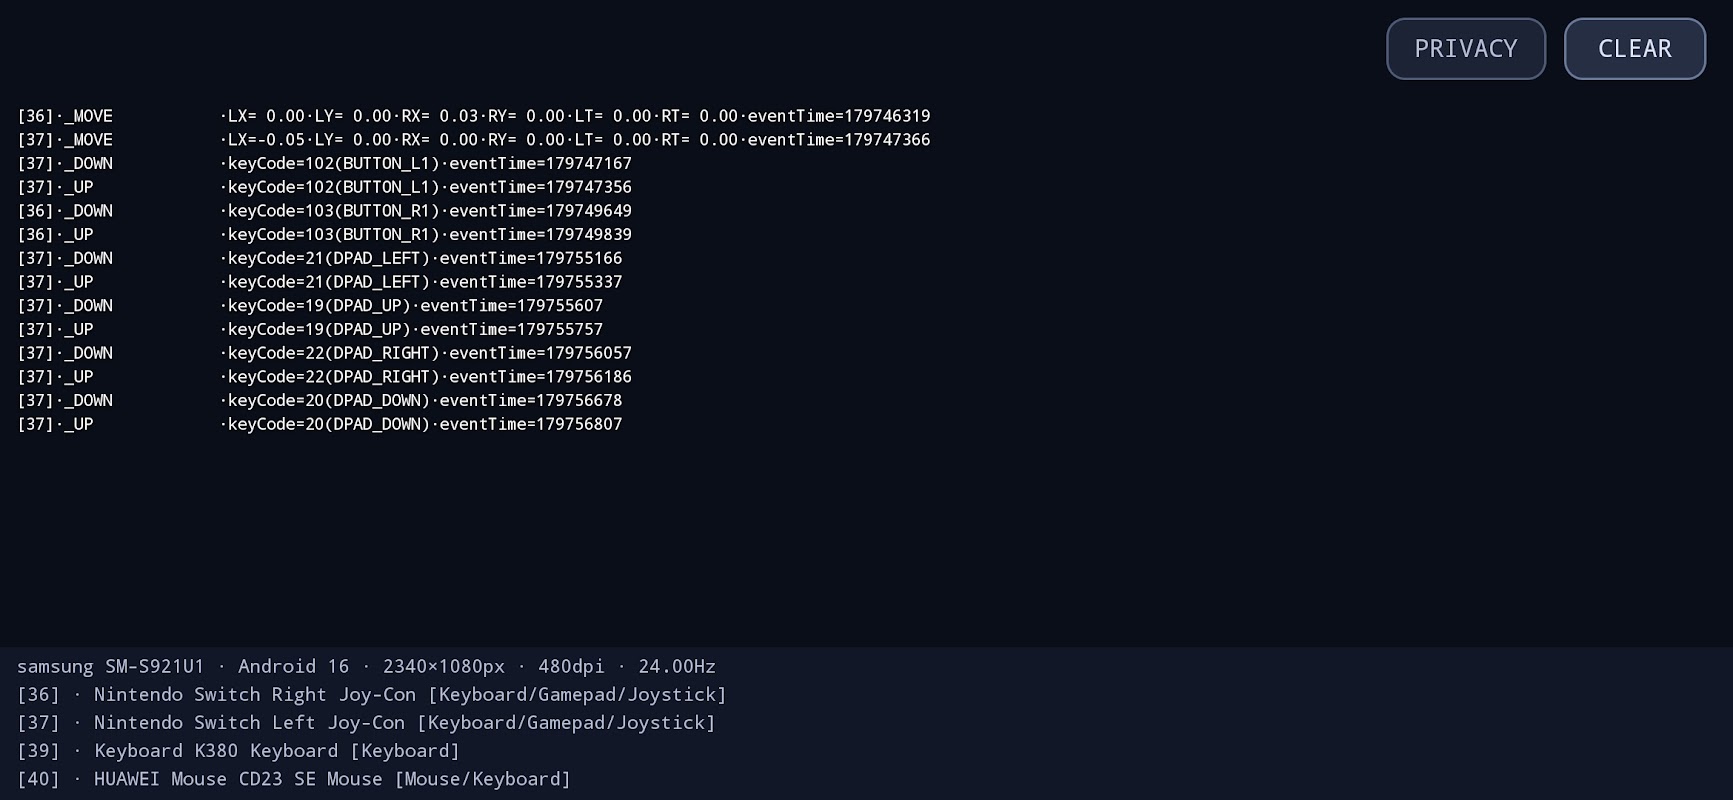This screenshot has height=800, width=1733.
Task: Select the Keyboard K380 device entry
Action: pos(239,750)
